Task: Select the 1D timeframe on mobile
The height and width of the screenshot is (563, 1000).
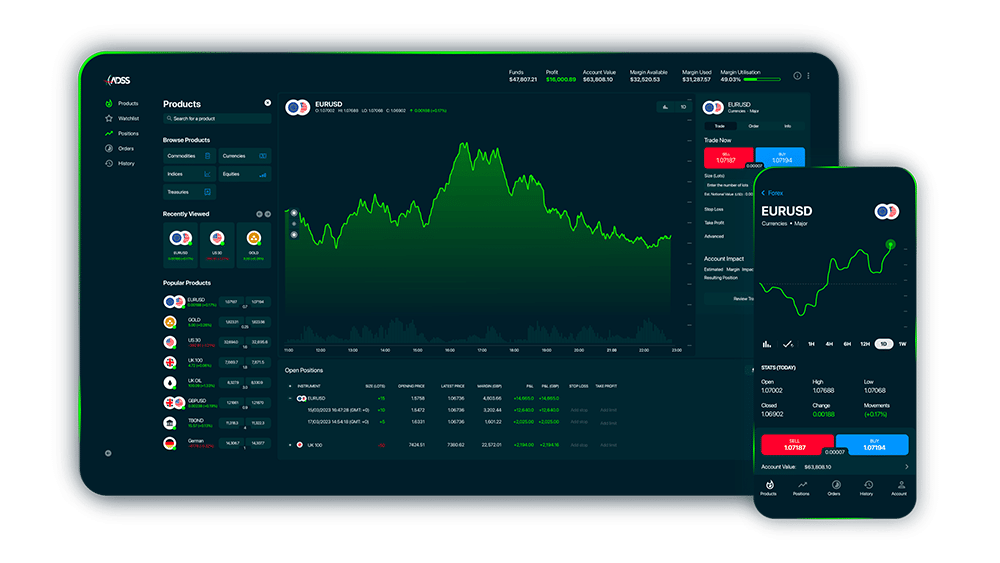Action: (883, 343)
